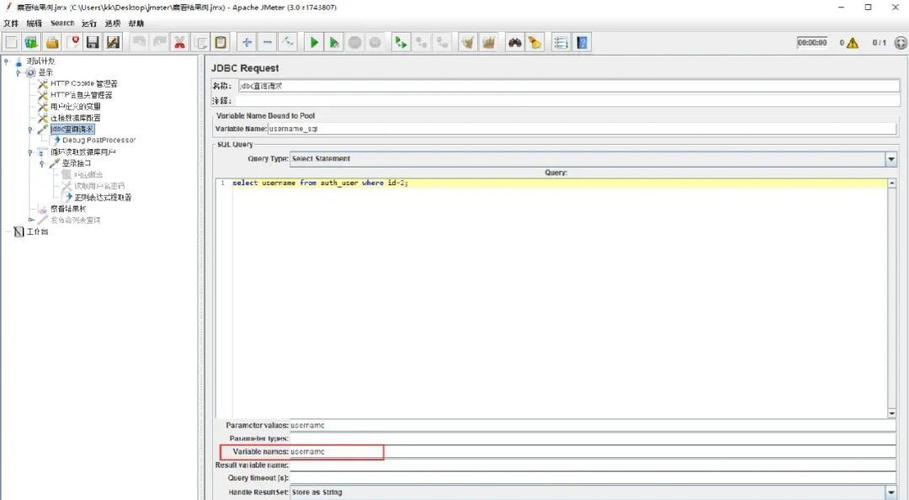Screen dimensions: 909x500
Task: Open the Handle ResultSet dropdown
Action: point(891,492)
